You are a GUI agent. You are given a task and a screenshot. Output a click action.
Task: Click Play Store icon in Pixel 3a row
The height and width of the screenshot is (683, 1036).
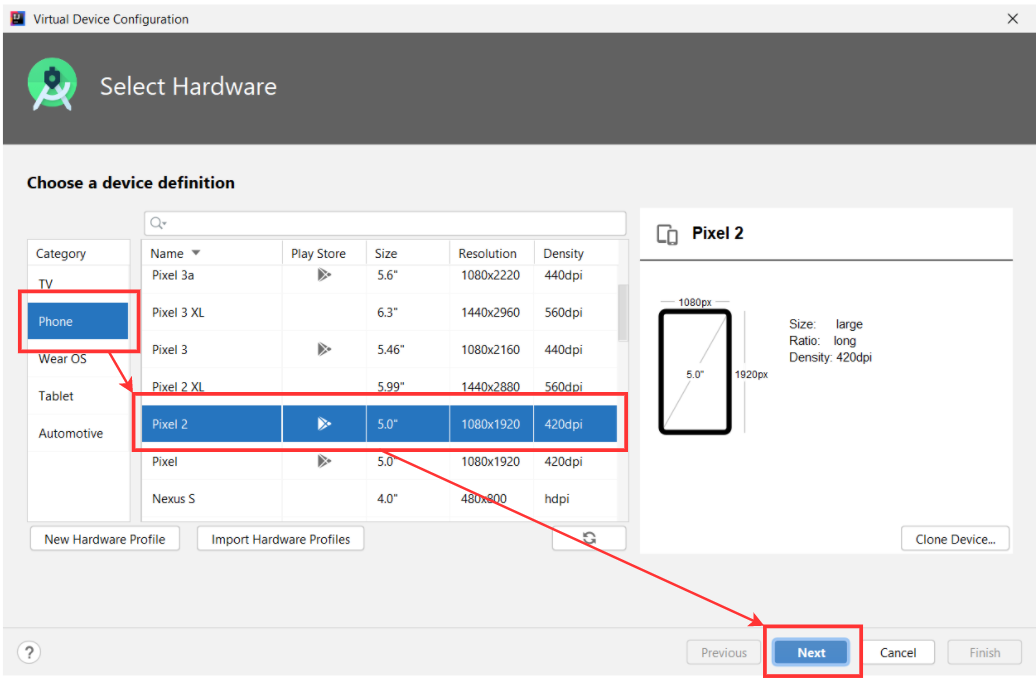tap(324, 275)
